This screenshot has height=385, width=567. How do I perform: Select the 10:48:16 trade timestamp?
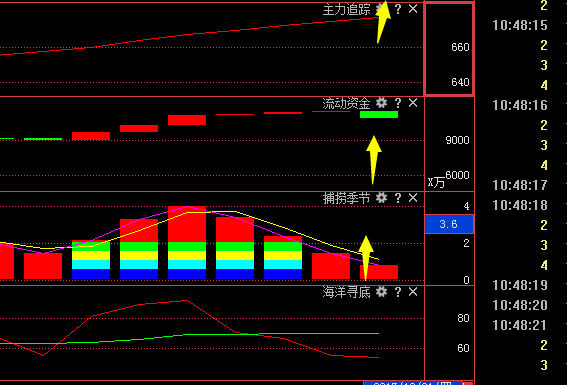(x=520, y=106)
